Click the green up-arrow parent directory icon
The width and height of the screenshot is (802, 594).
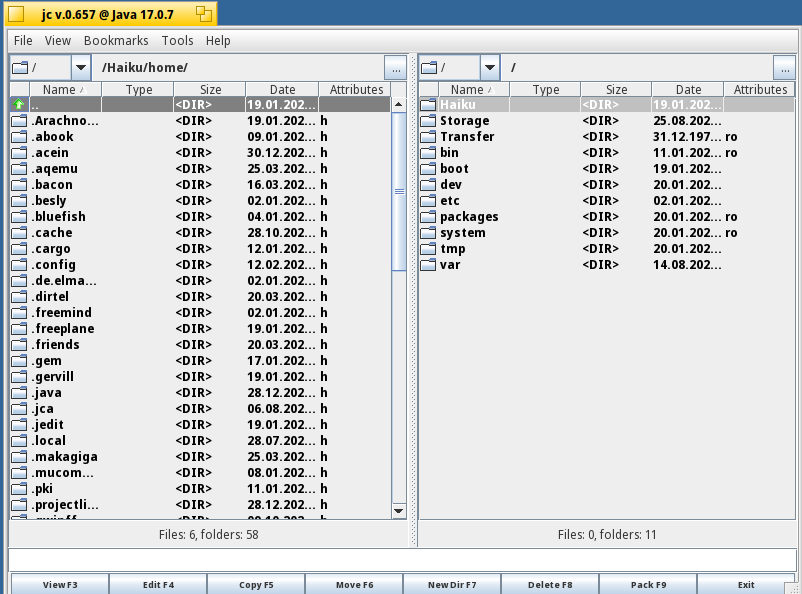point(19,104)
